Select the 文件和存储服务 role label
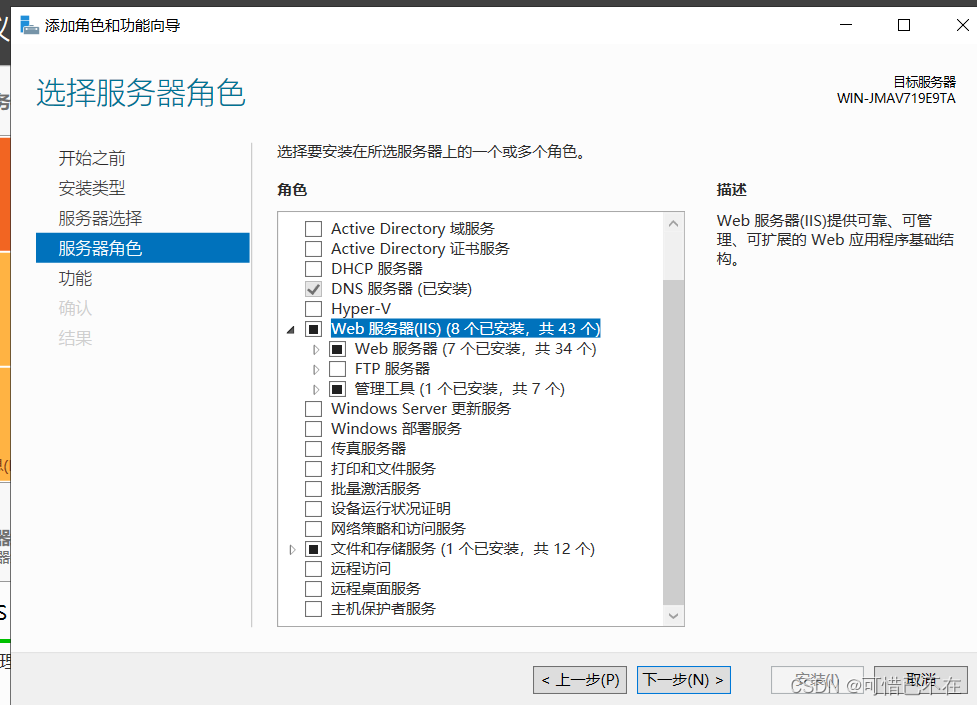The image size is (977, 705). click(462, 549)
